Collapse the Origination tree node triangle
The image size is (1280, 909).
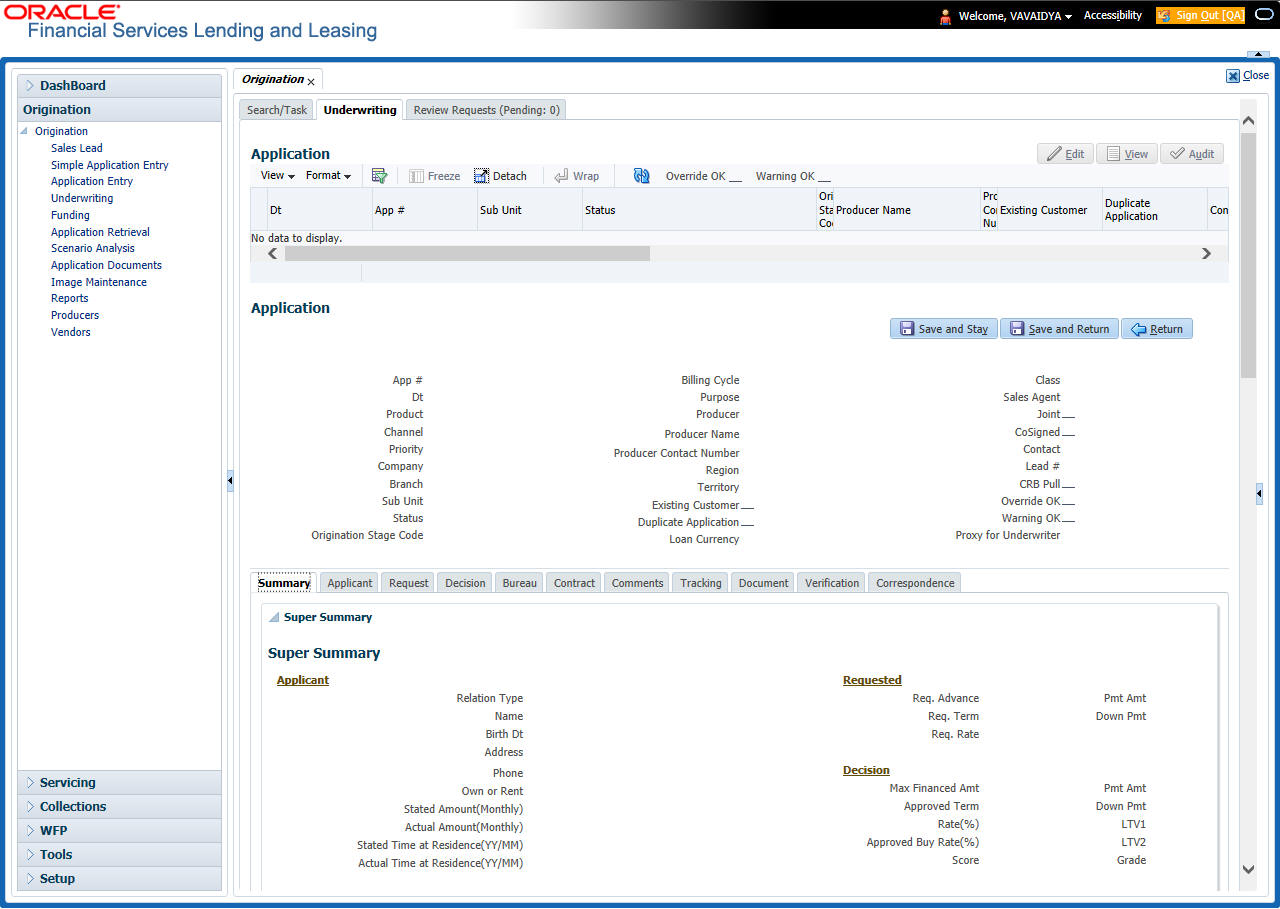pos(25,131)
